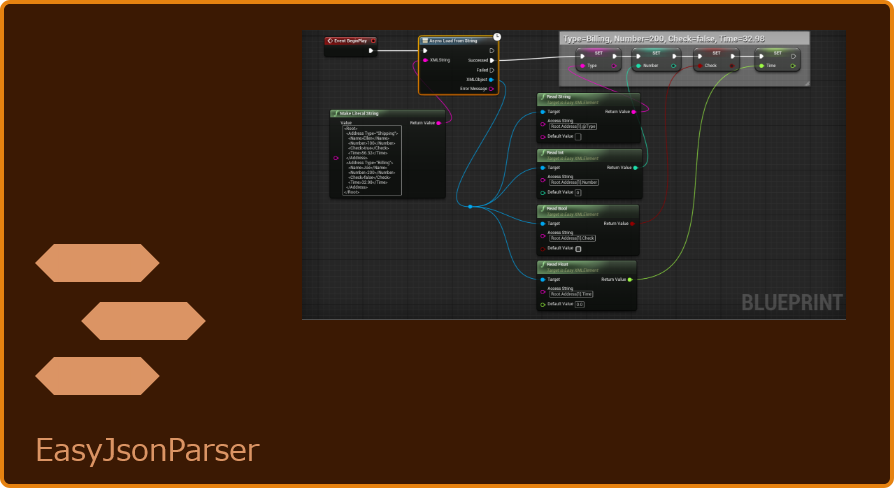Select the Read String node header
The width and height of the screenshot is (894, 488).
pyautogui.click(x=588, y=99)
